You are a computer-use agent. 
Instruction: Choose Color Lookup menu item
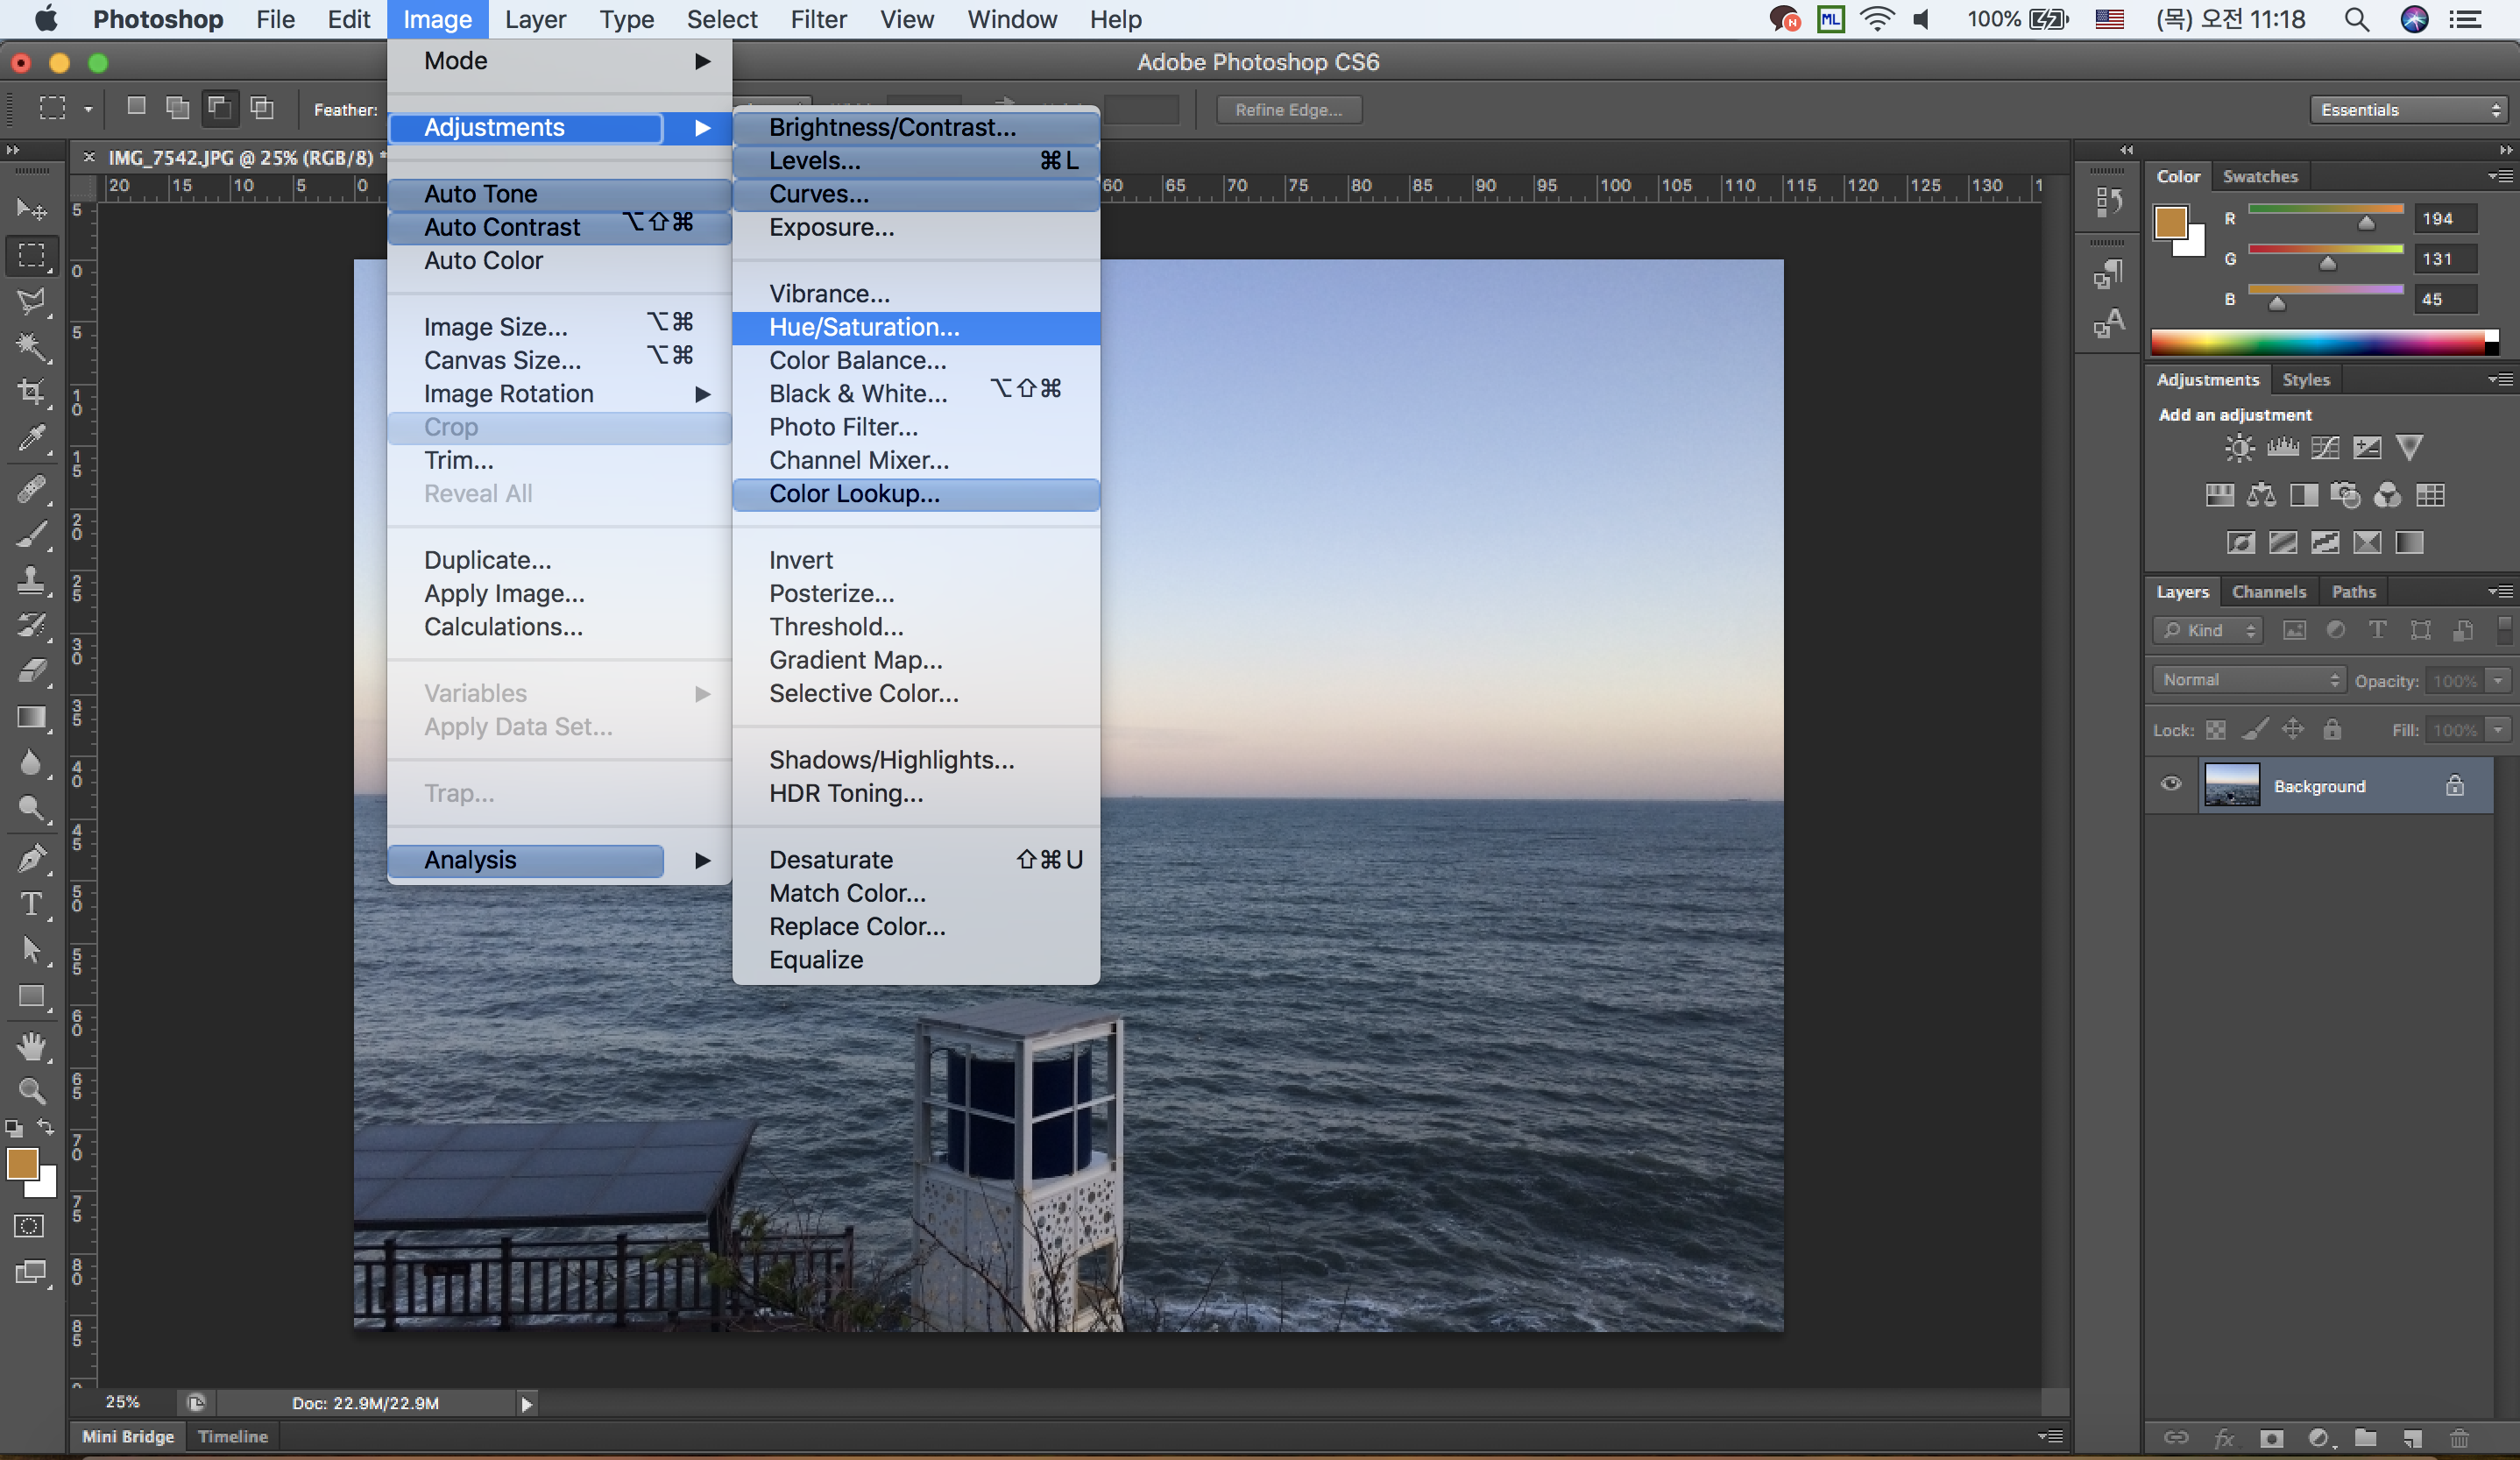tap(916, 494)
